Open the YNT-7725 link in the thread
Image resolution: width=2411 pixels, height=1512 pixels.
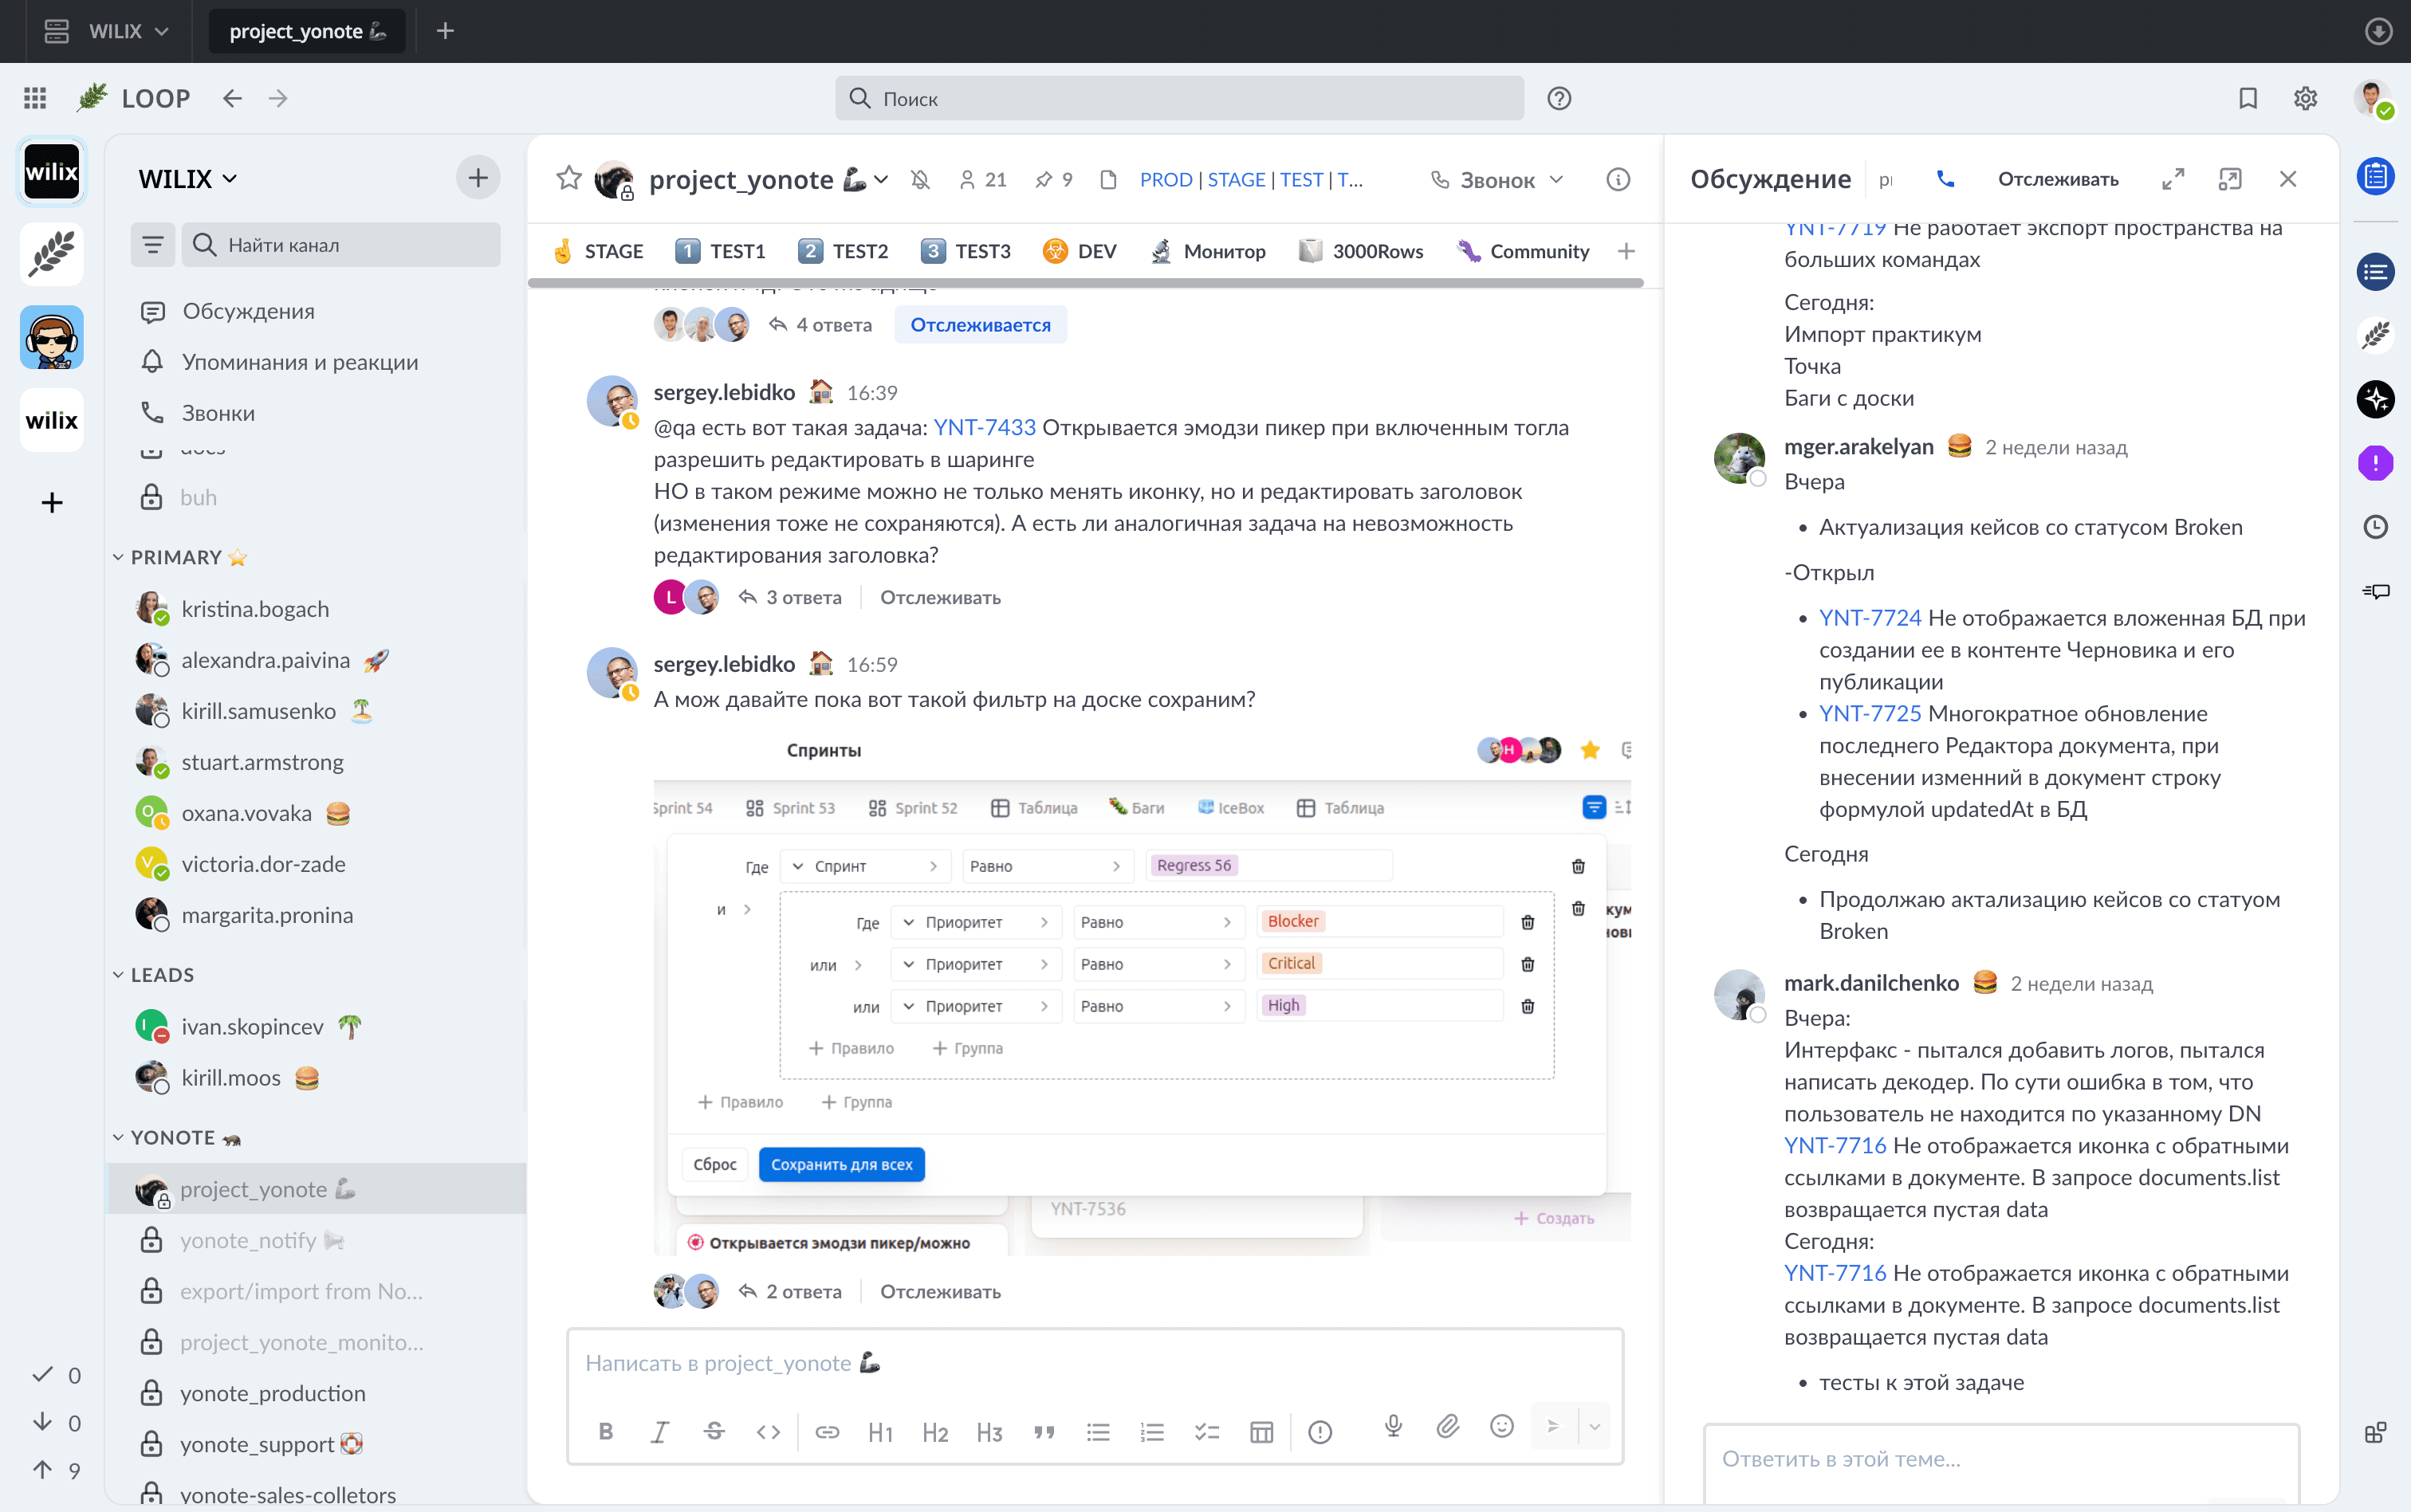[1870, 714]
